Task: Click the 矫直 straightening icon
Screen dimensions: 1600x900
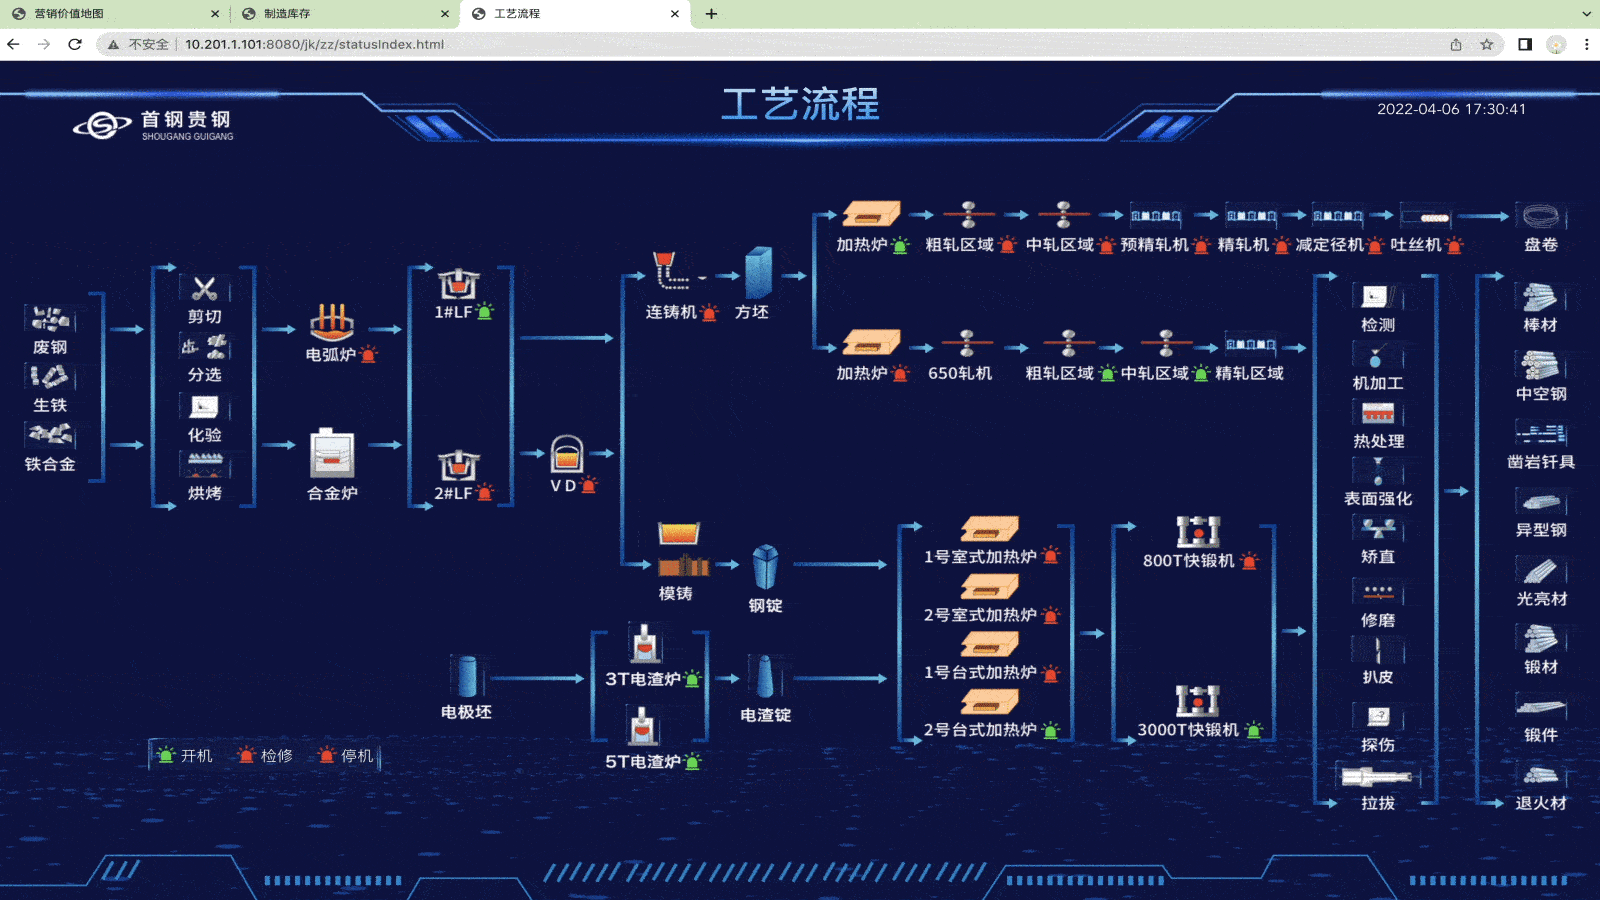Action: tap(1378, 529)
